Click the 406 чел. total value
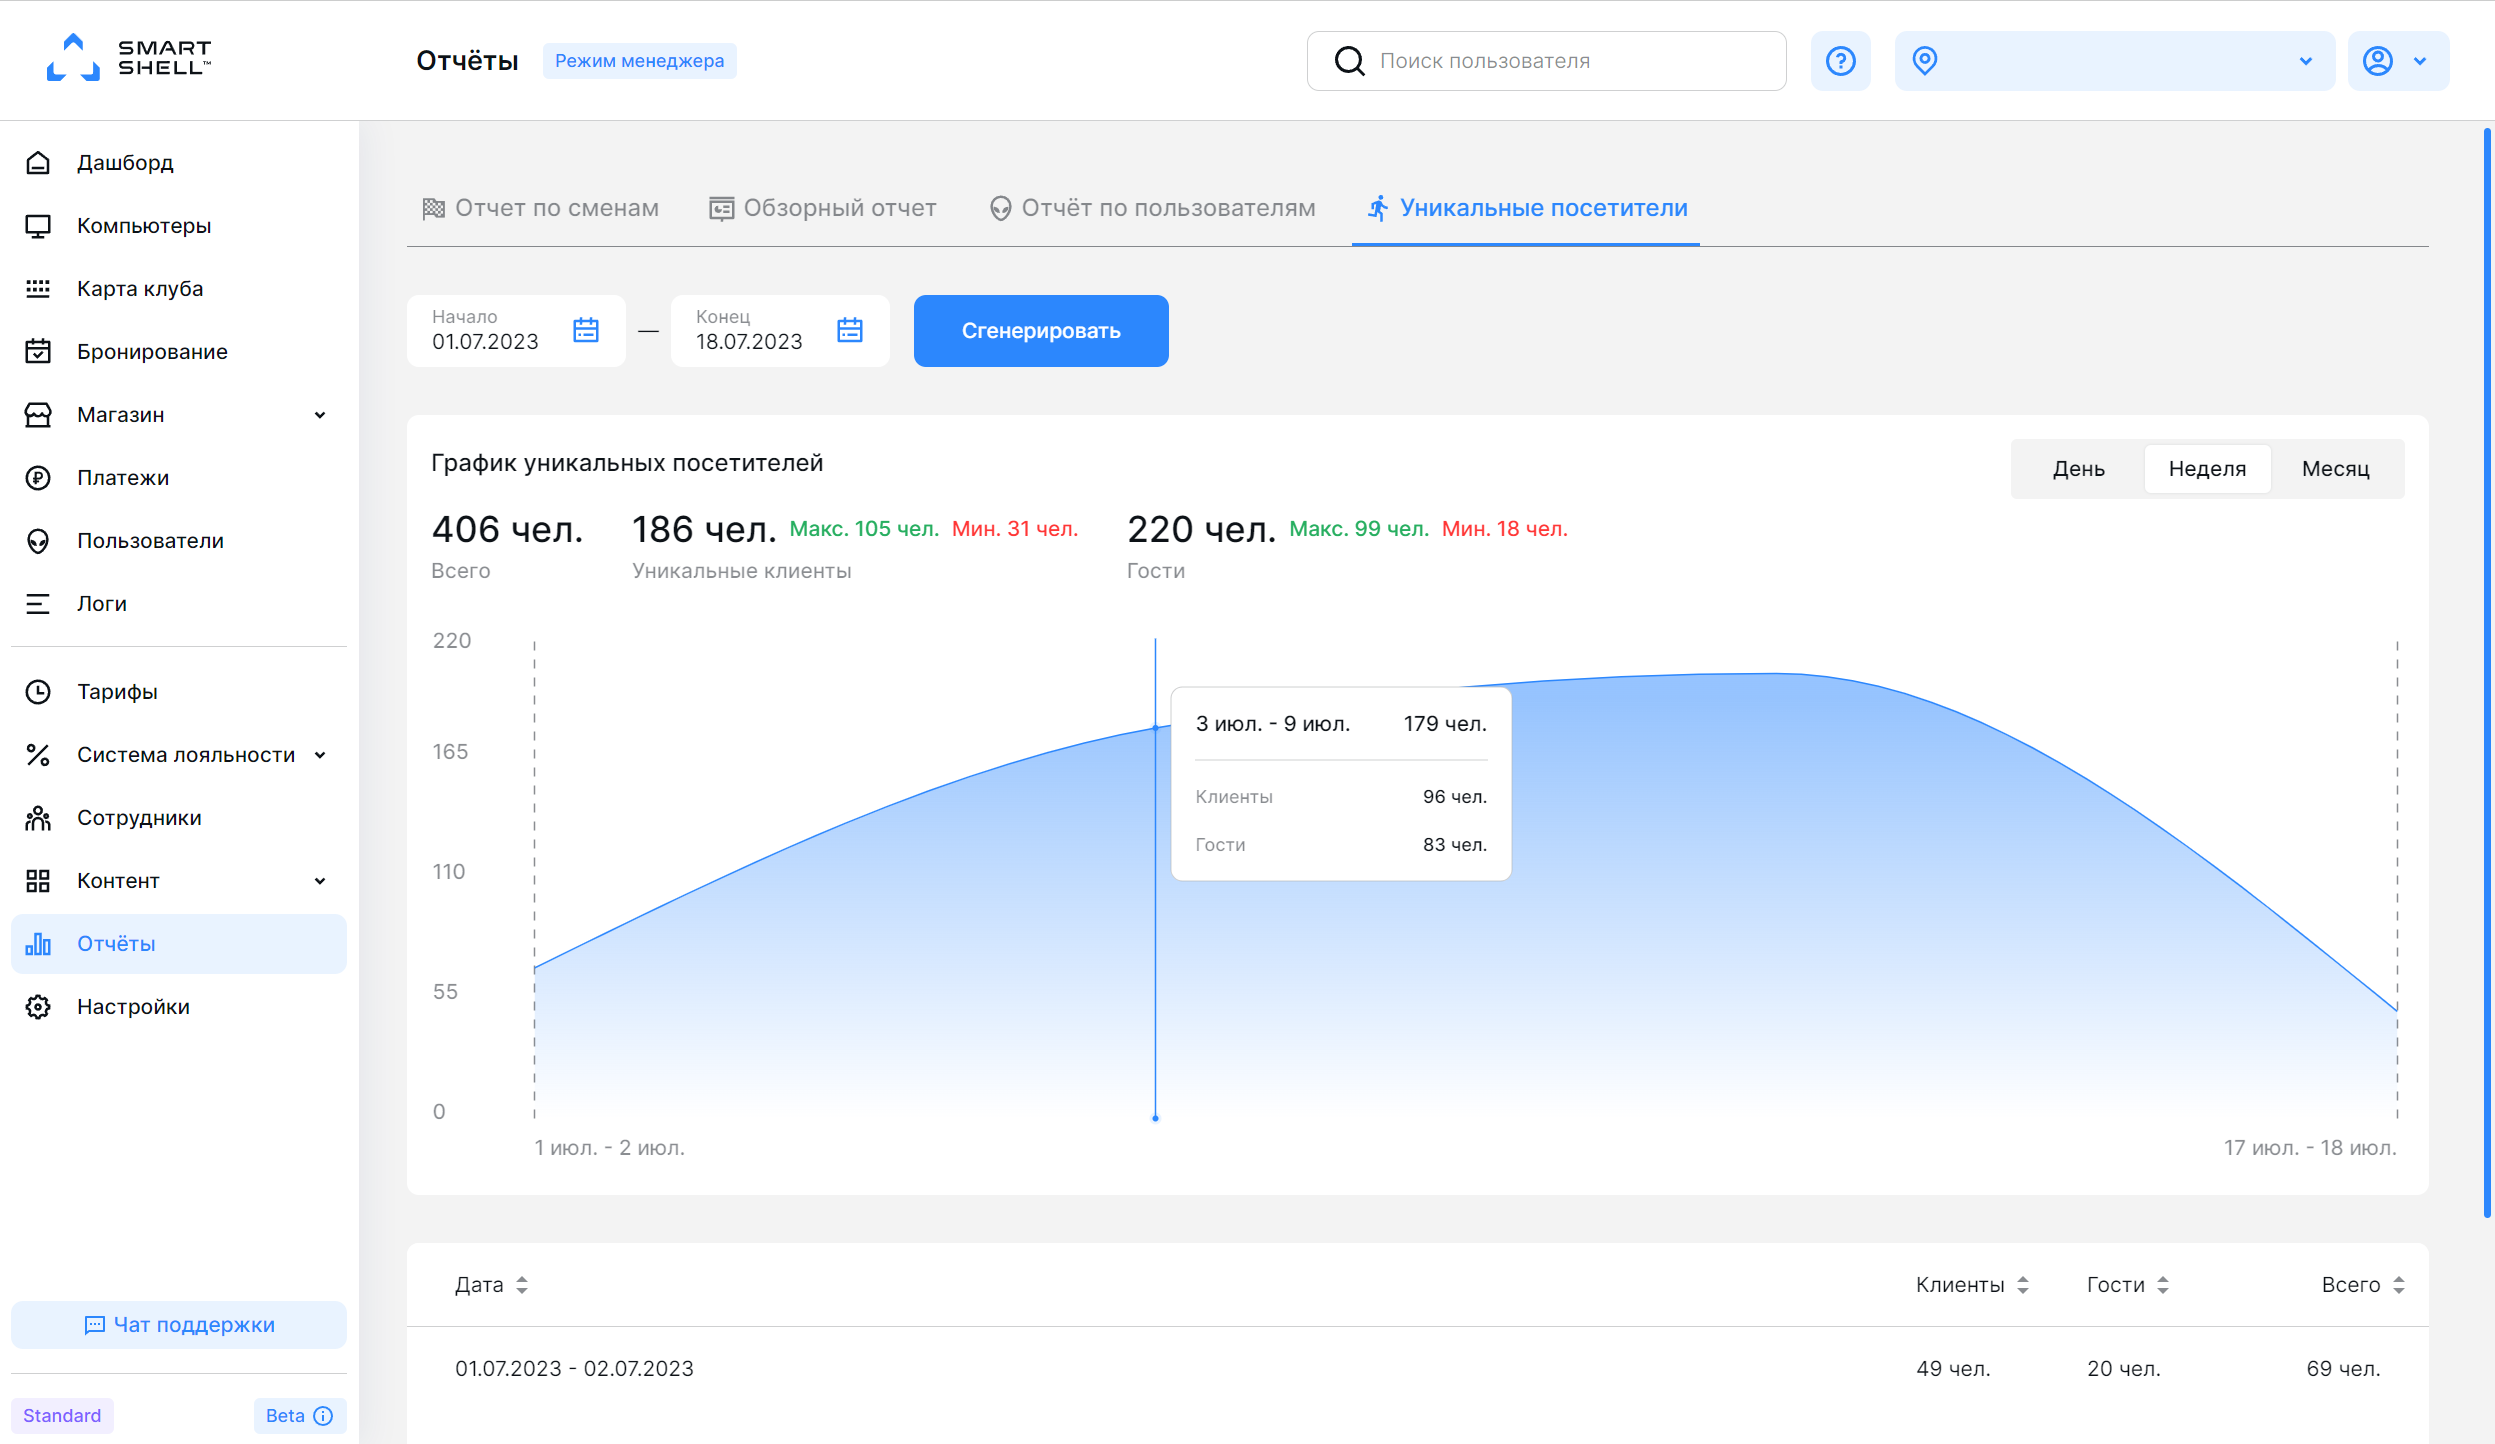Screen dimensions: 2495x1444 [507, 529]
